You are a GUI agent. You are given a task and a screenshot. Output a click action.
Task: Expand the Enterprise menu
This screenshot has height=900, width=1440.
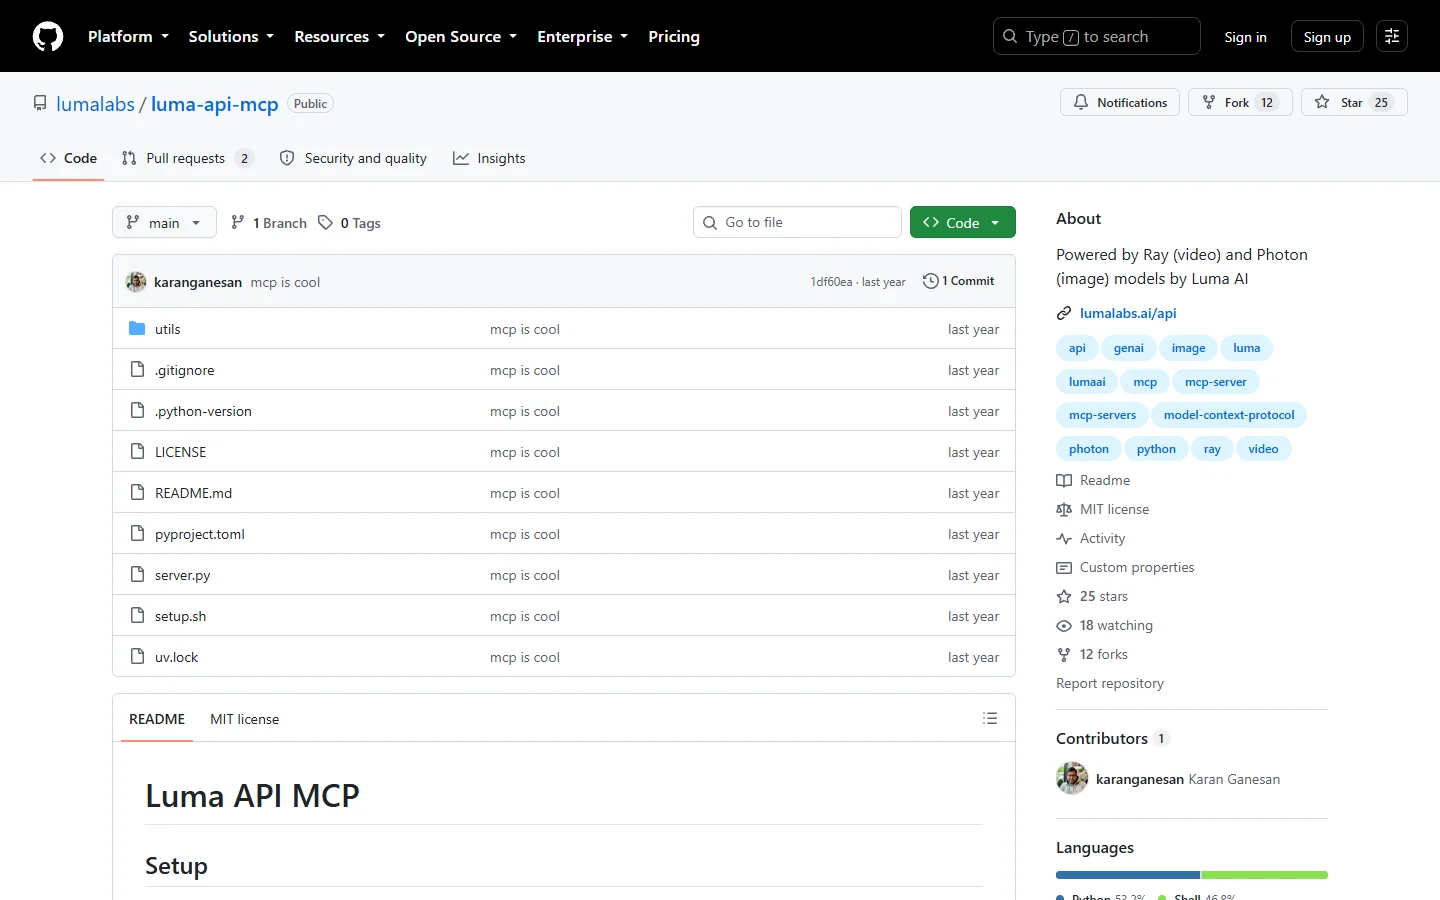(x=582, y=36)
